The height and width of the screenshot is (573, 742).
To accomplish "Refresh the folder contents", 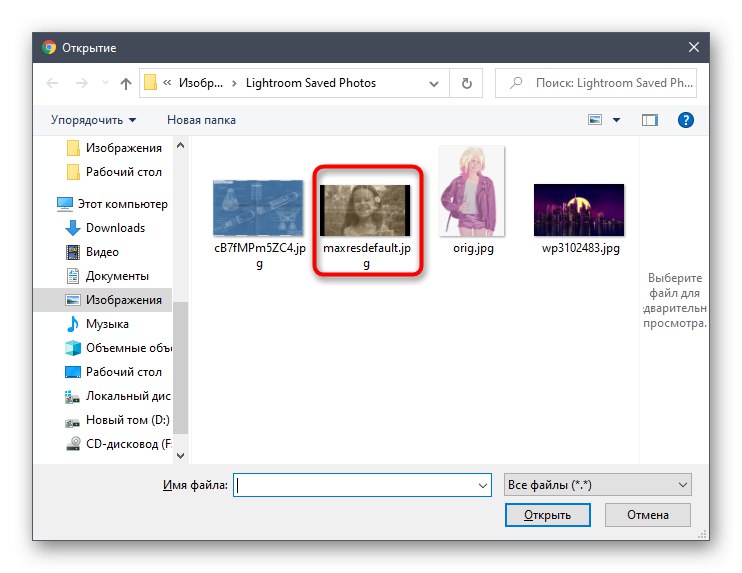I will pyautogui.click(x=466, y=83).
